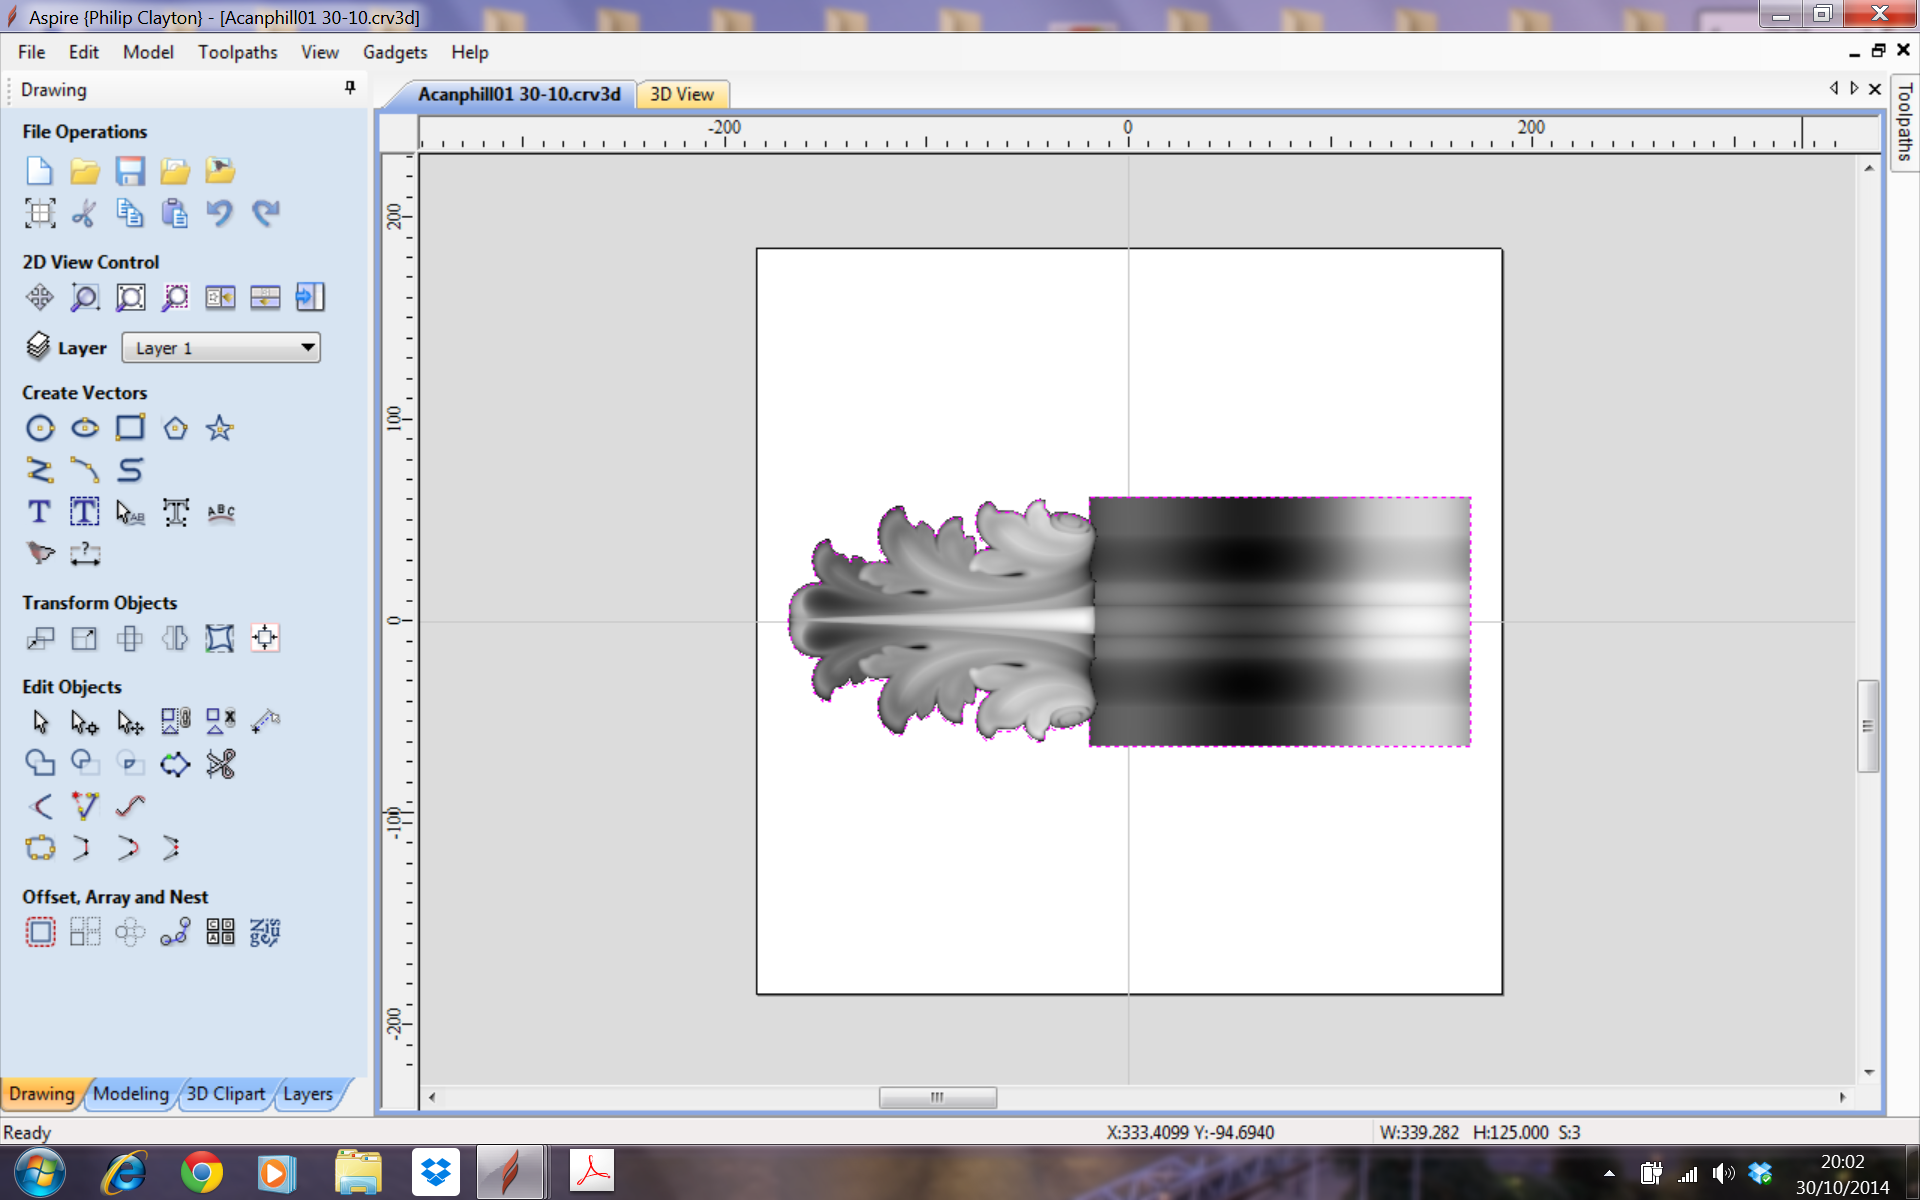This screenshot has width=1920, height=1200.
Task: Select the Draw Circle tool
Action: [x=40, y=428]
